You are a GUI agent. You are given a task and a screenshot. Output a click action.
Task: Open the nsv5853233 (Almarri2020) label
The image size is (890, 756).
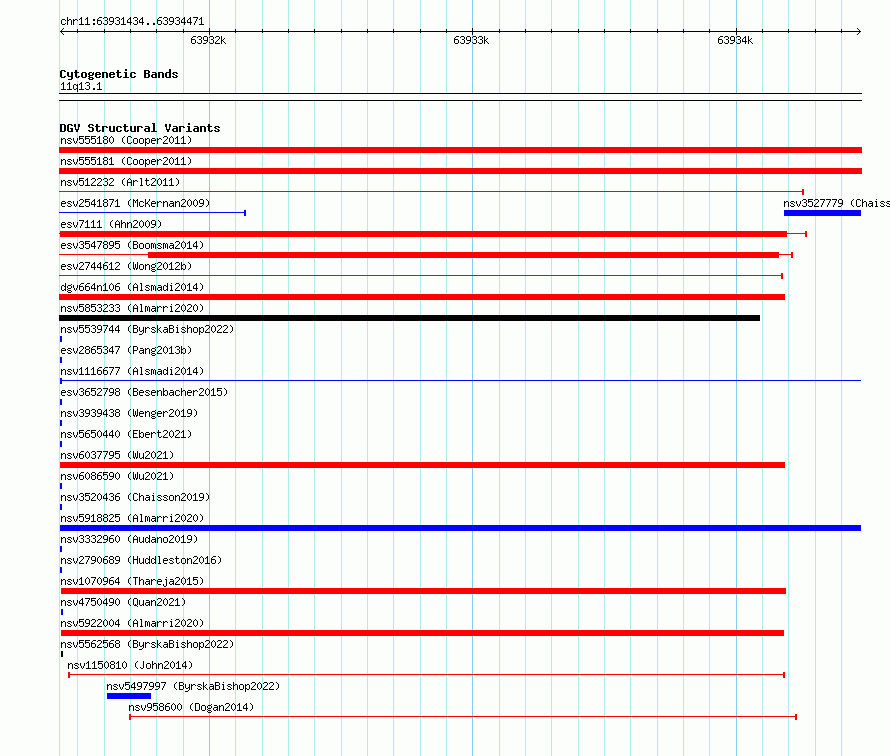[x=132, y=308]
